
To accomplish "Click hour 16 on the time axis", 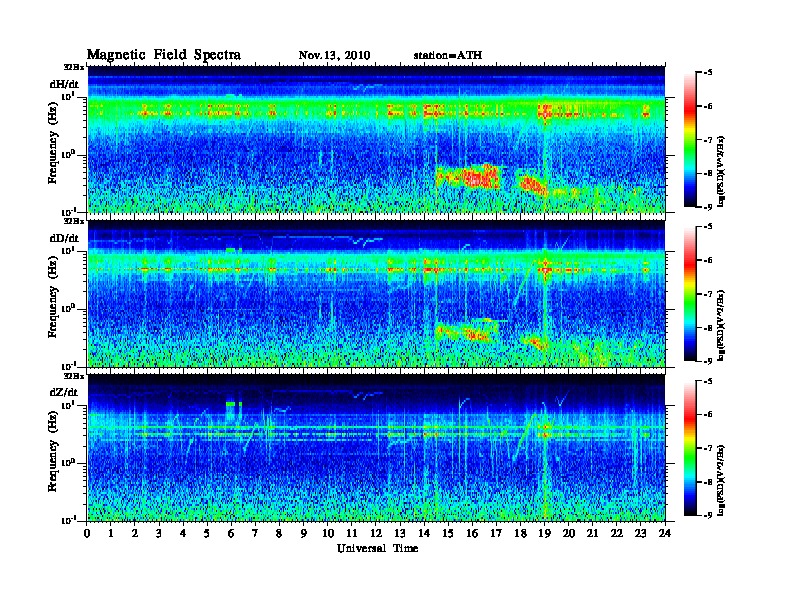I will click(x=472, y=534).
